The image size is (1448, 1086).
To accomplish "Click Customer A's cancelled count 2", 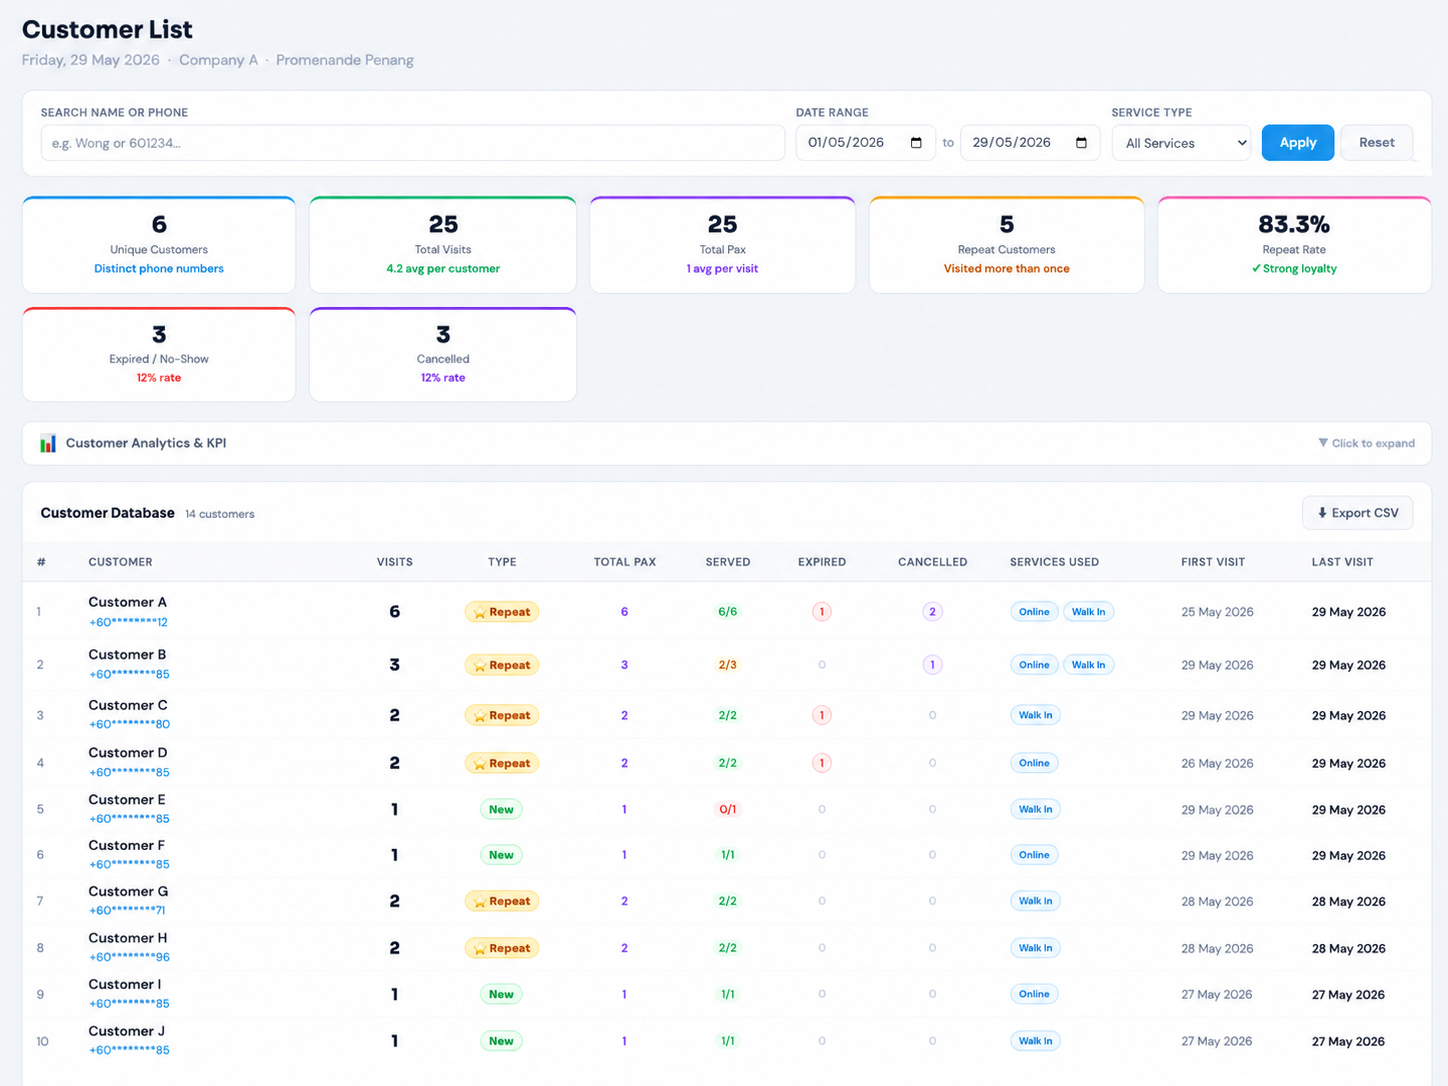I will 932,612.
